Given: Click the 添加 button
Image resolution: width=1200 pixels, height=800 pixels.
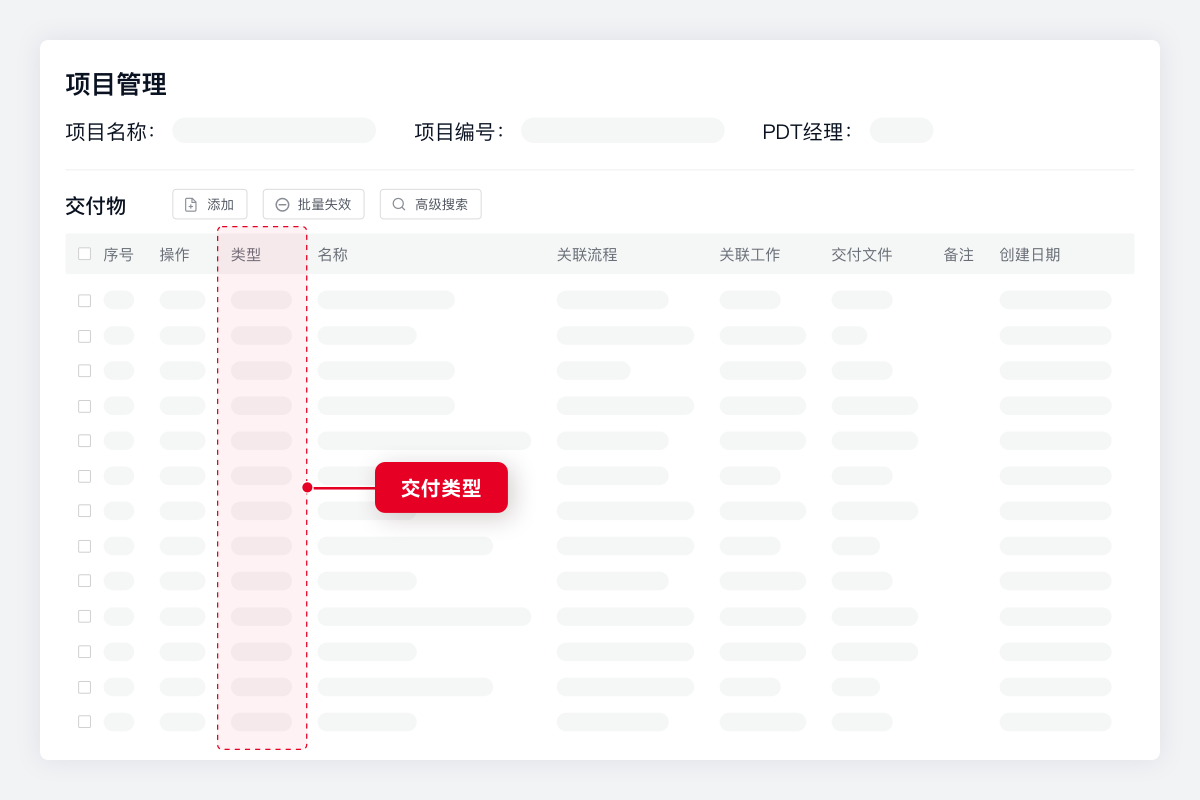Looking at the screenshot, I should (x=210, y=204).
